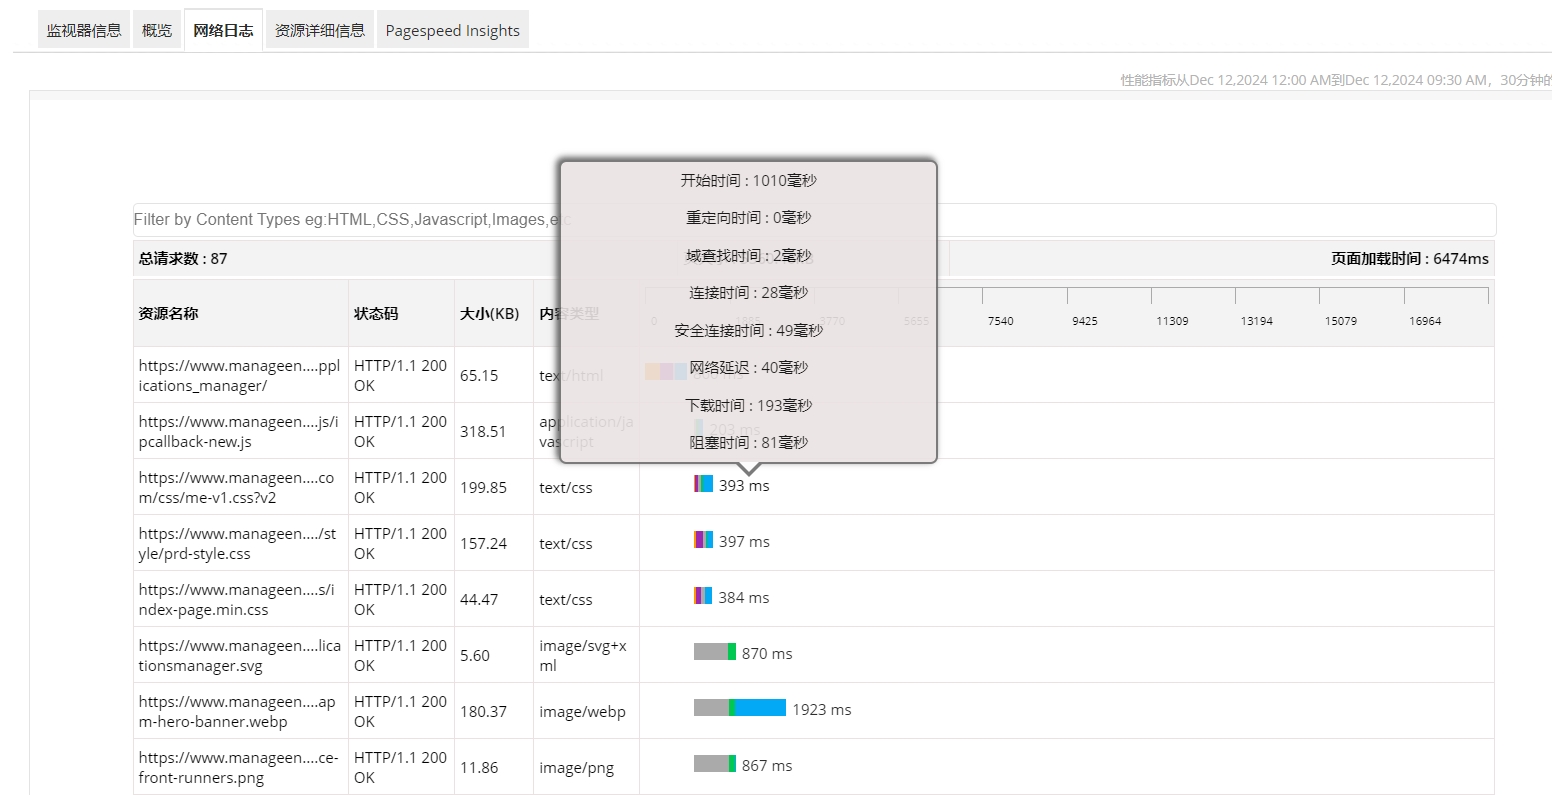Screen dimensions: 1552x795
Task: Open the 资源详细信息 tab
Action: [x=320, y=30]
